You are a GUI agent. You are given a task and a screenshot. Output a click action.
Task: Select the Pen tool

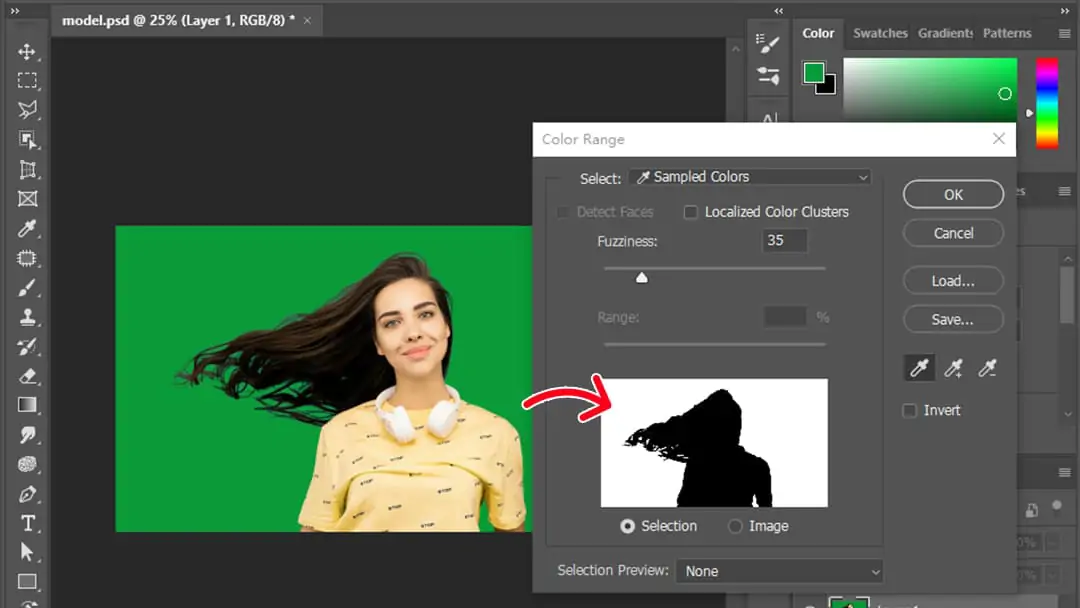pyautogui.click(x=27, y=494)
